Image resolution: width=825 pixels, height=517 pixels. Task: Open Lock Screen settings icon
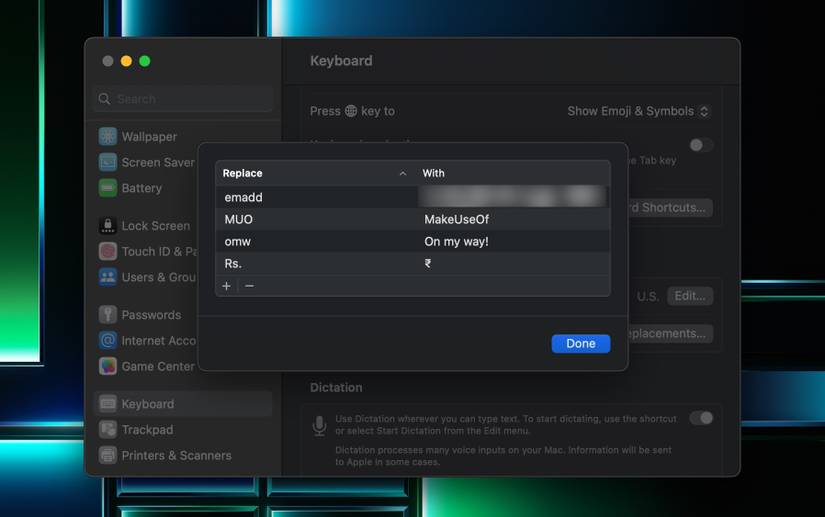(108, 226)
